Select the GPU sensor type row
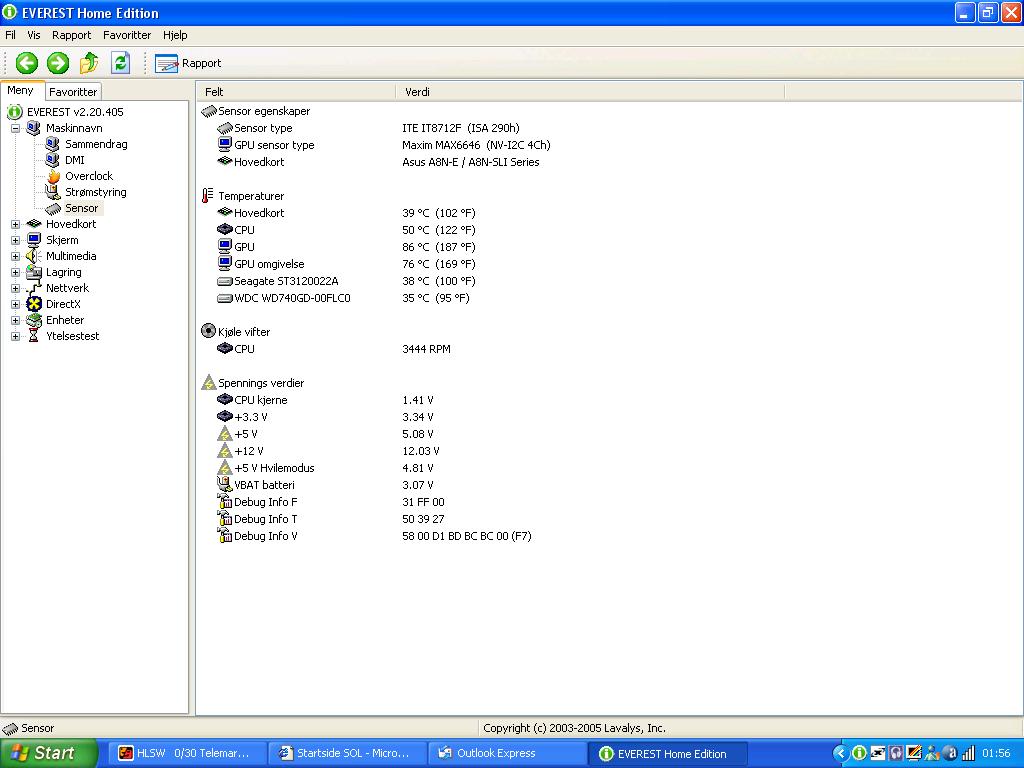This screenshot has height=768, width=1024. 383,145
